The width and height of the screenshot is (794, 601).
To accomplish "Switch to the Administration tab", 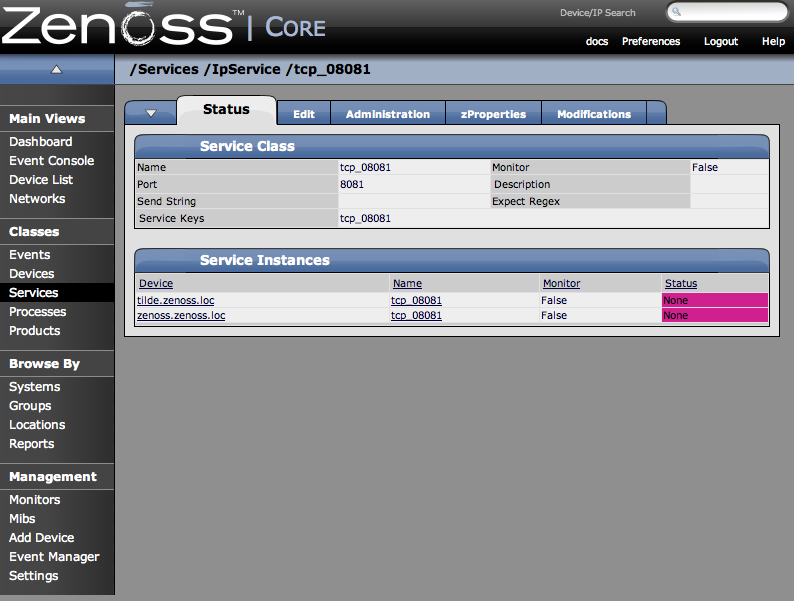I will click(388, 114).
